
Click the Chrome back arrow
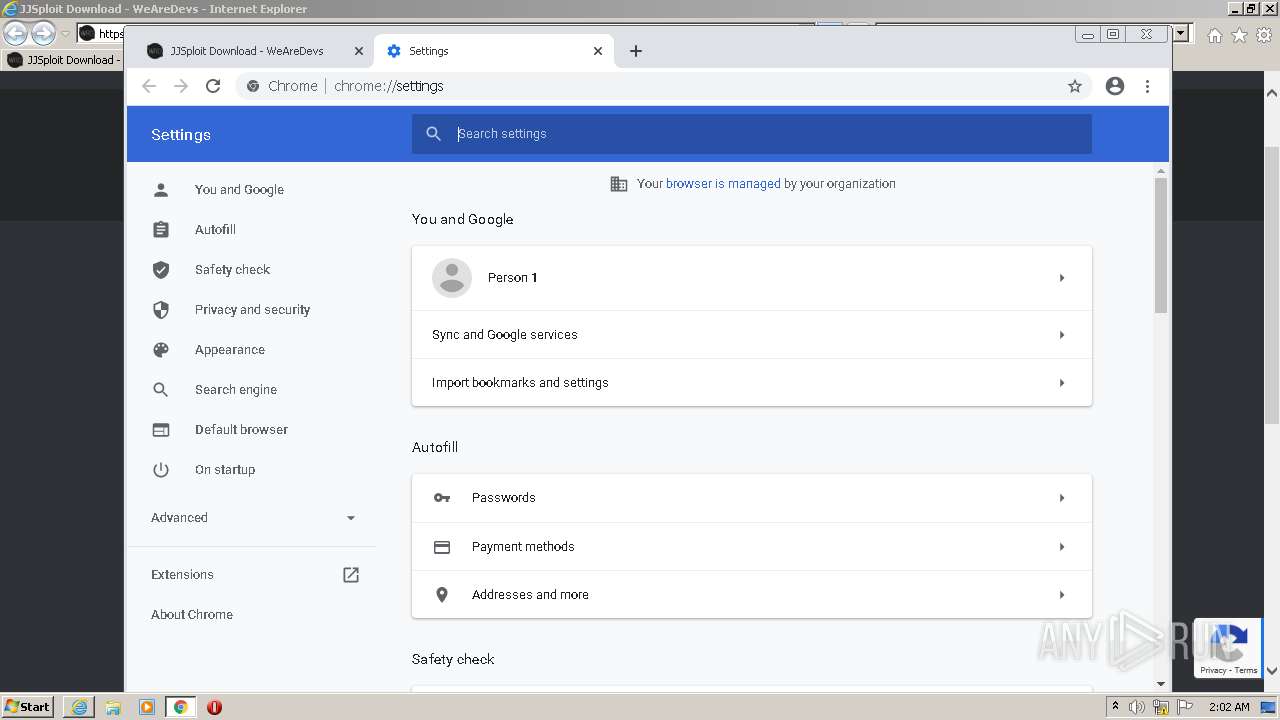click(x=149, y=86)
